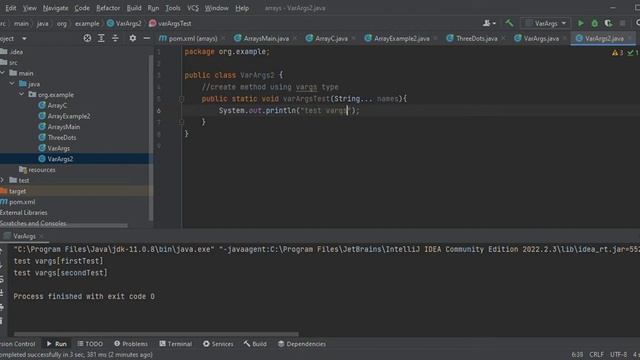Screen dimensions: 640x360
Task: Run with Coverage using the shield icon
Action: pos(608,23)
